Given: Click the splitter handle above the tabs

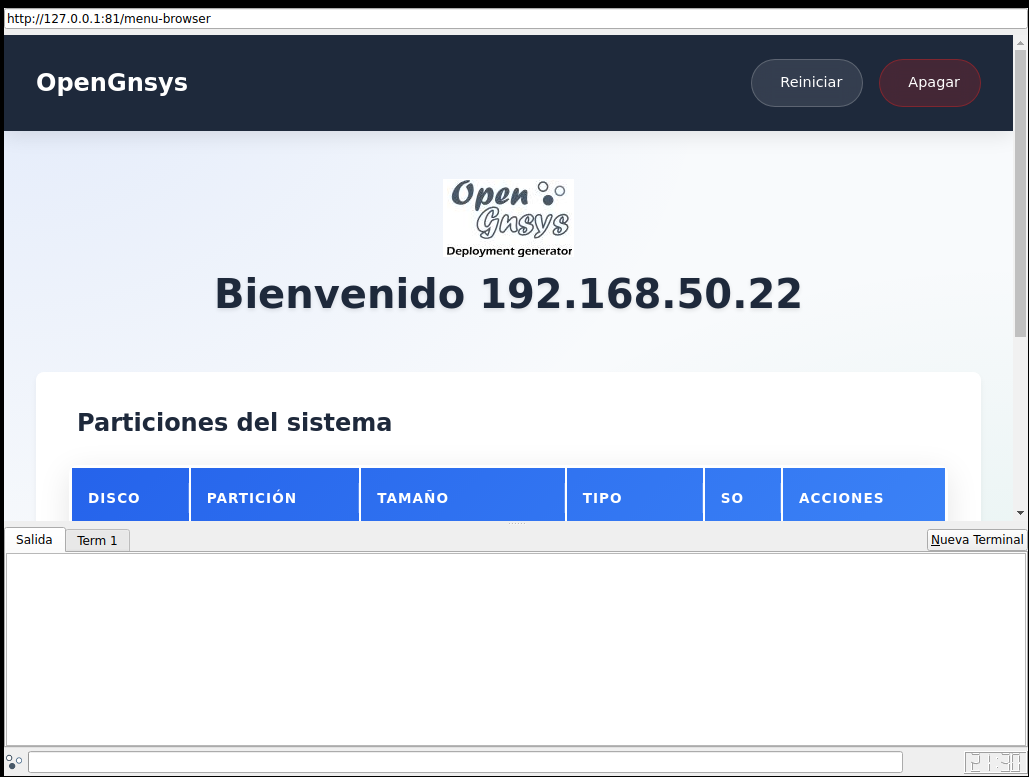Looking at the screenshot, I should tap(516, 524).
